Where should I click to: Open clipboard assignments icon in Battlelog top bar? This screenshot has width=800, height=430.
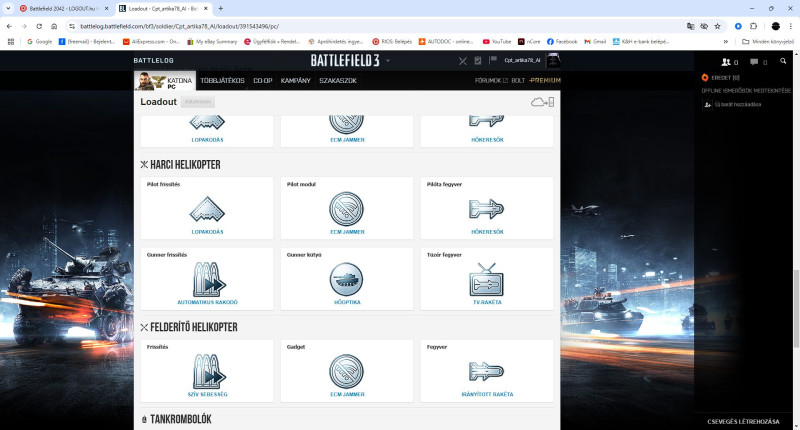coord(478,61)
